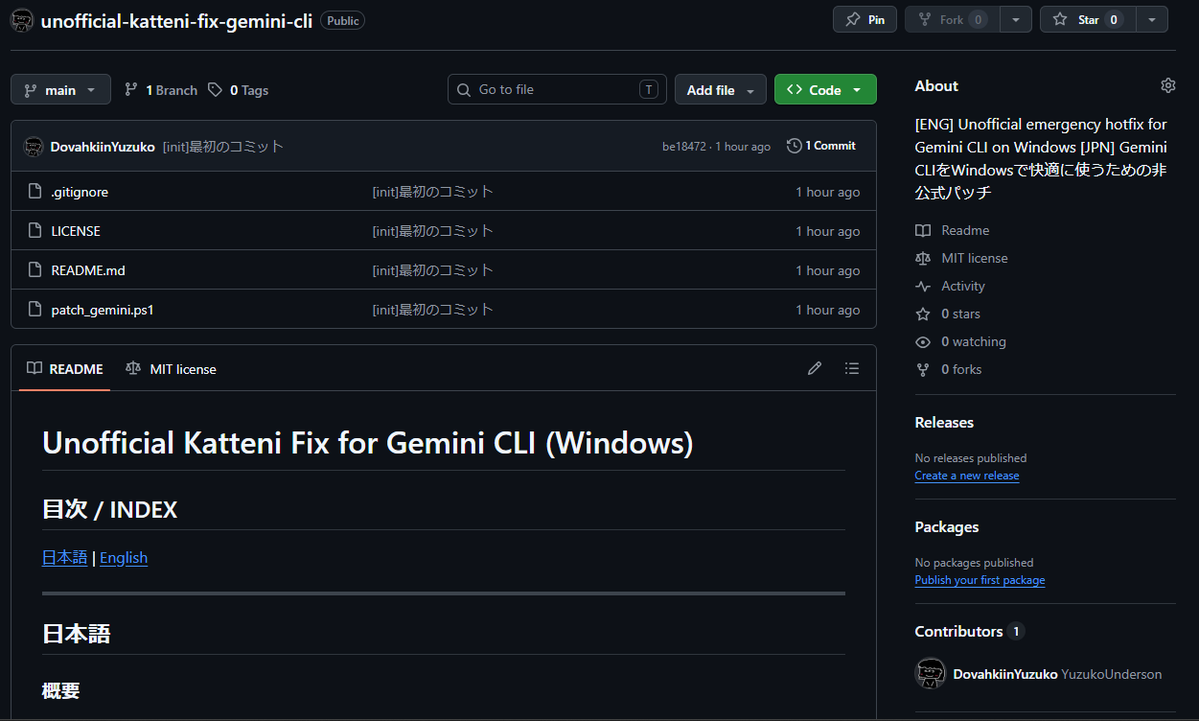This screenshot has height=721, width=1199.
Task: Click the contributor avatar under Contributors
Action: pyautogui.click(x=931, y=674)
